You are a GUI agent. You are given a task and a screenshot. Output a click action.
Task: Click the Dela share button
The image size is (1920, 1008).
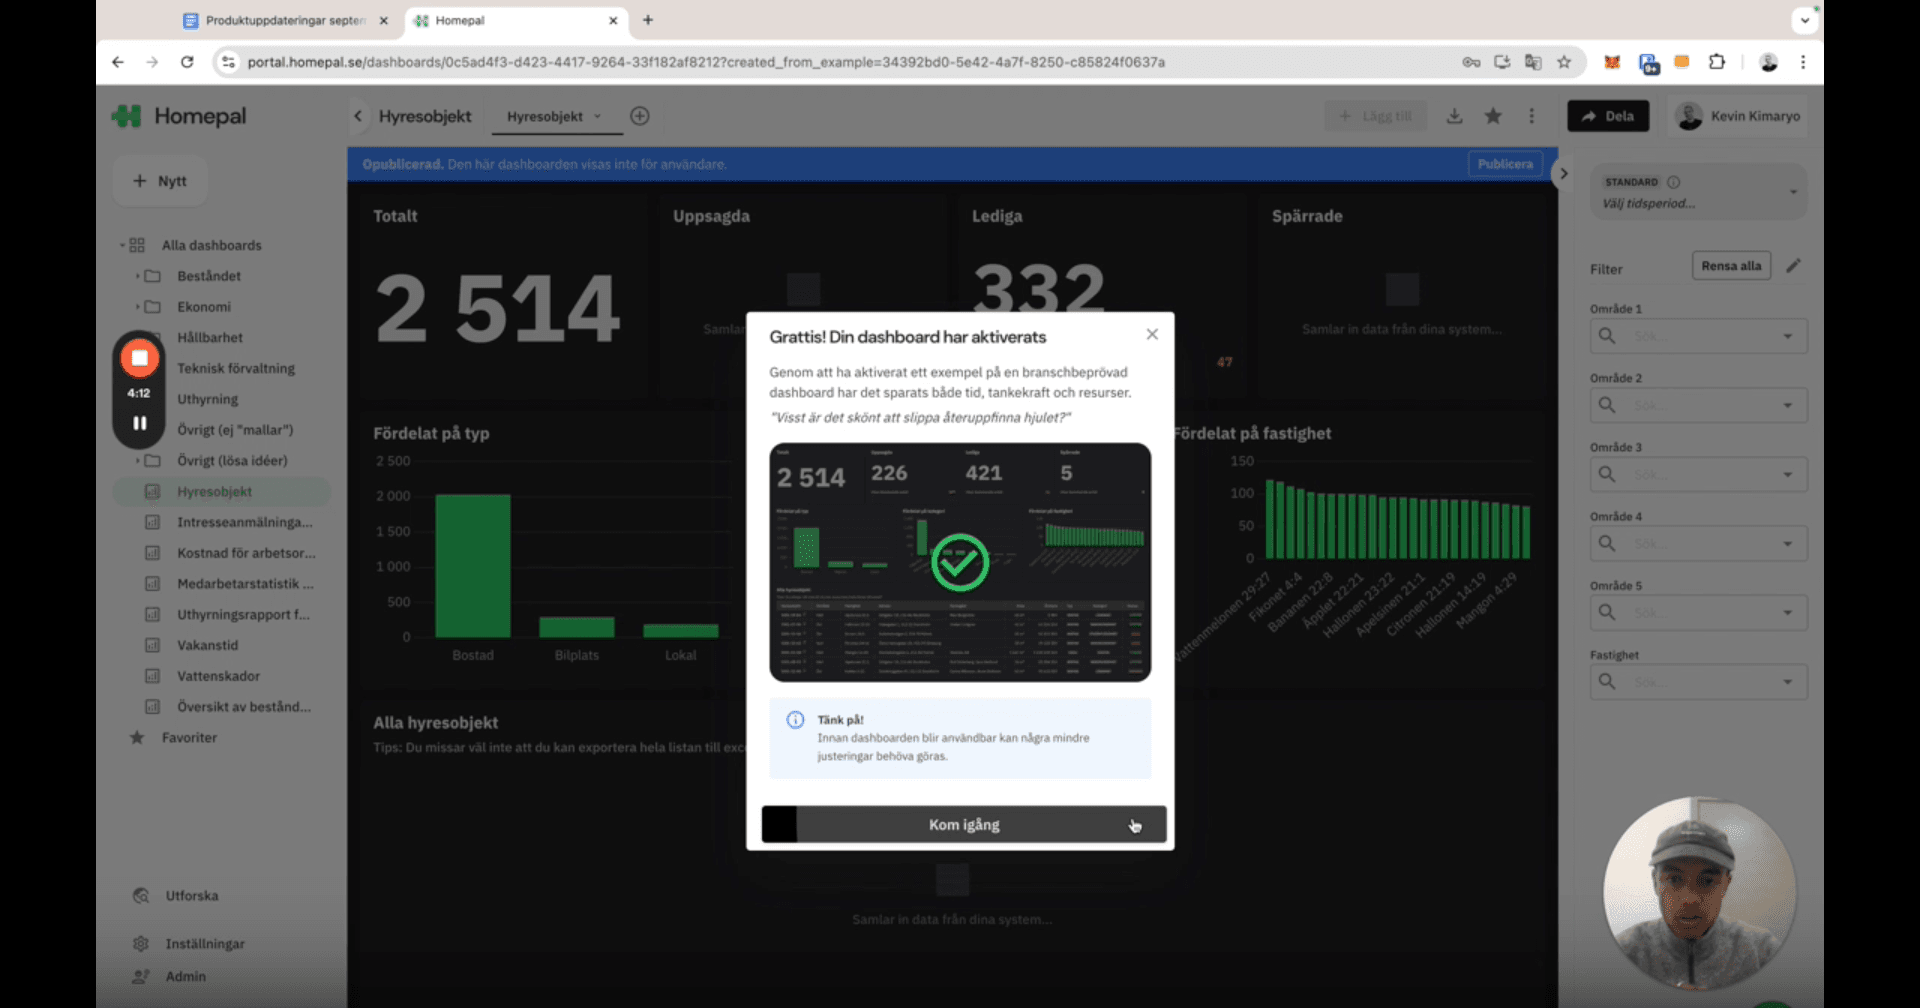1608,116
